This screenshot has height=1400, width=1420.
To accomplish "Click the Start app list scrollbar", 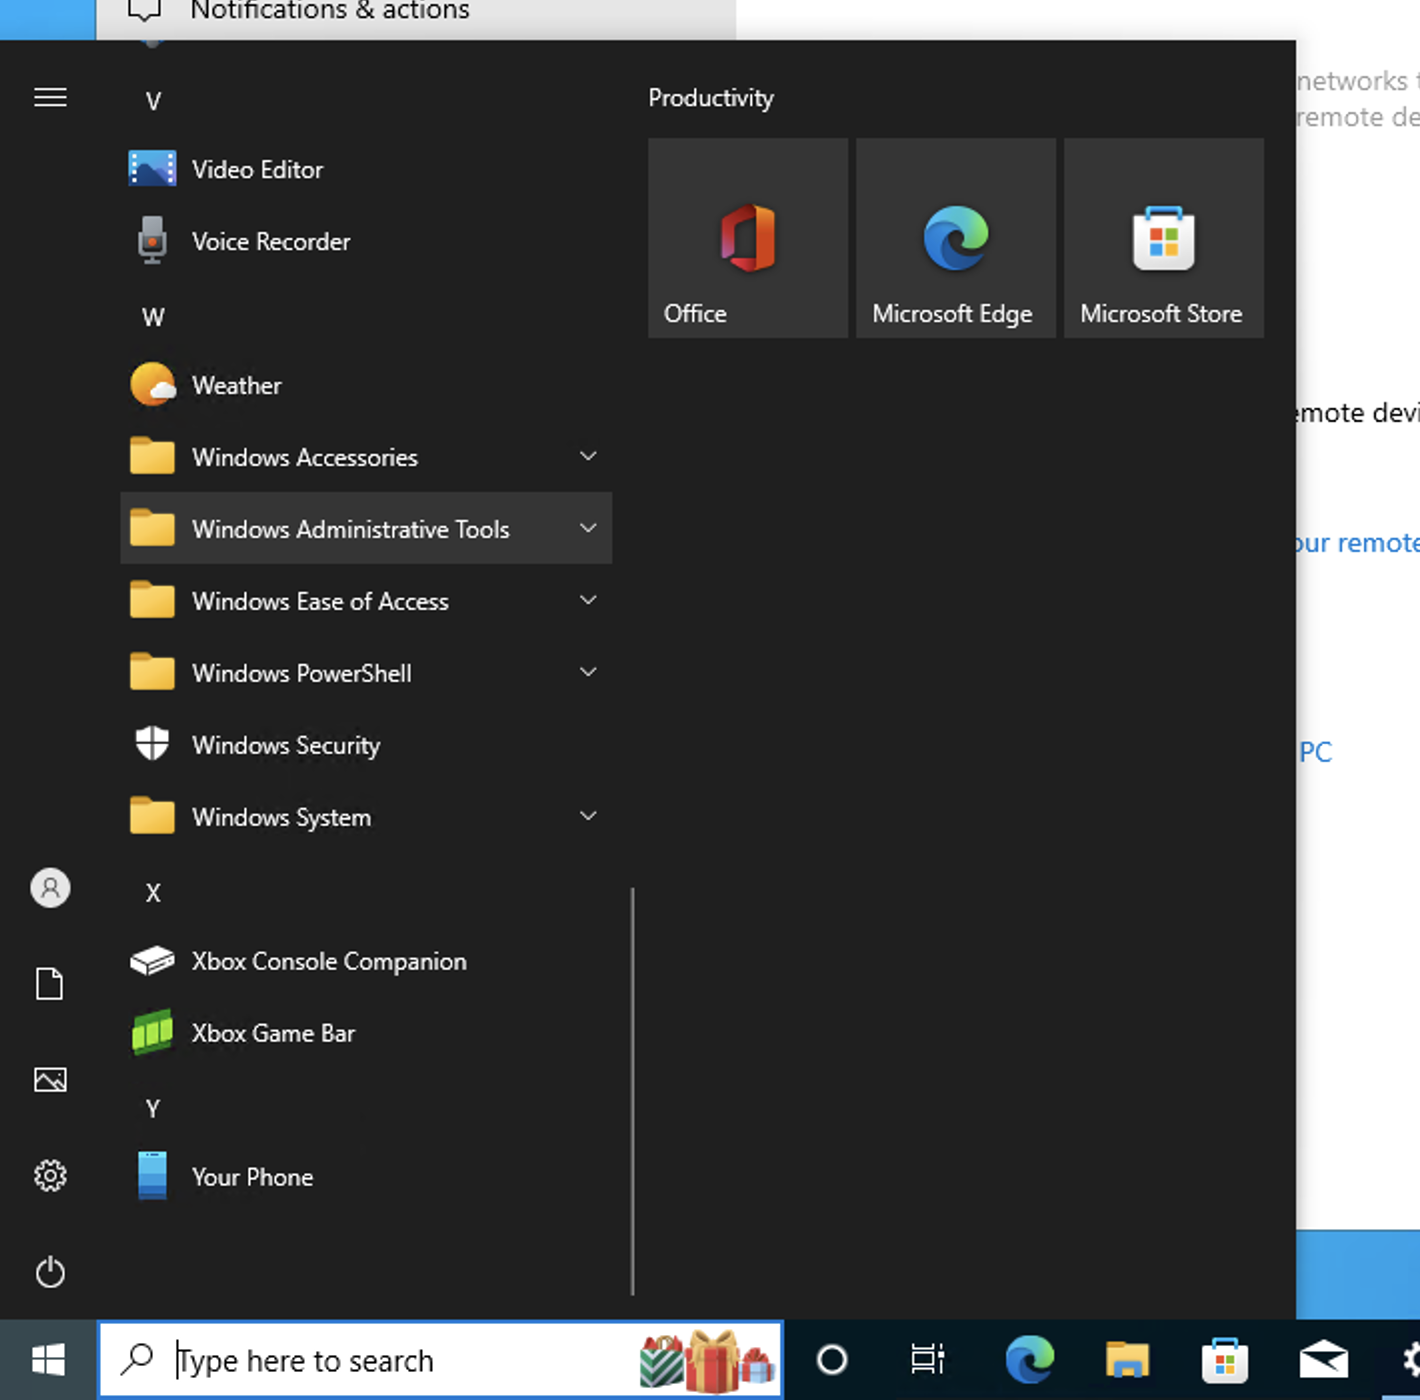I will 633,1091.
